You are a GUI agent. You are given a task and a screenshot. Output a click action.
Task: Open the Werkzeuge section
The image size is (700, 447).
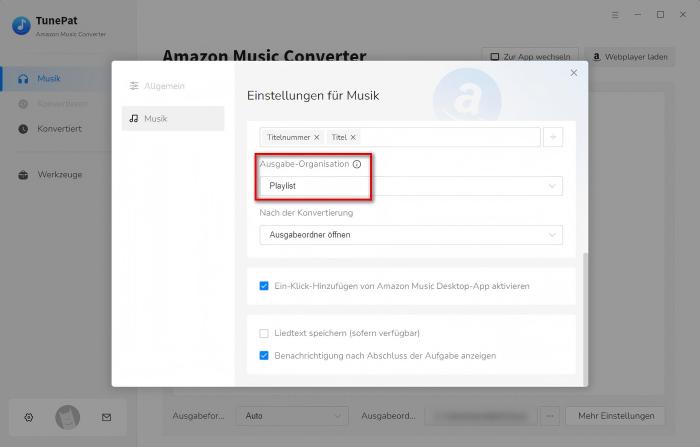click(56, 175)
